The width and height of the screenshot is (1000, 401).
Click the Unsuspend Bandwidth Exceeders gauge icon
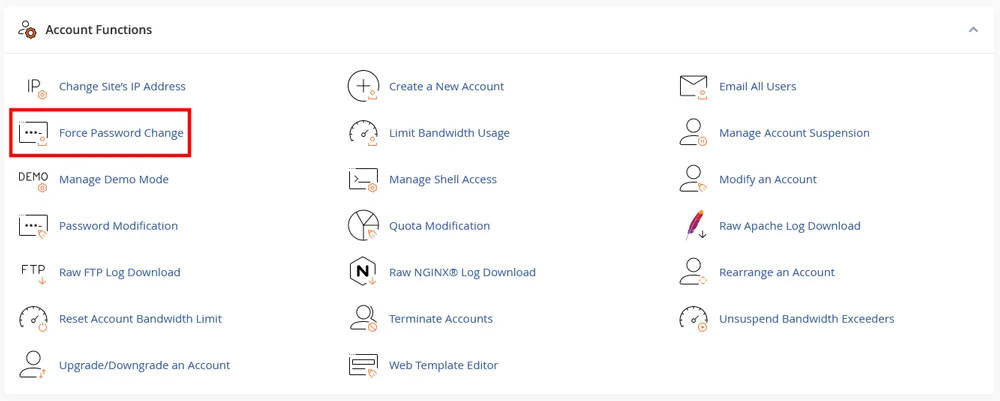pos(694,319)
